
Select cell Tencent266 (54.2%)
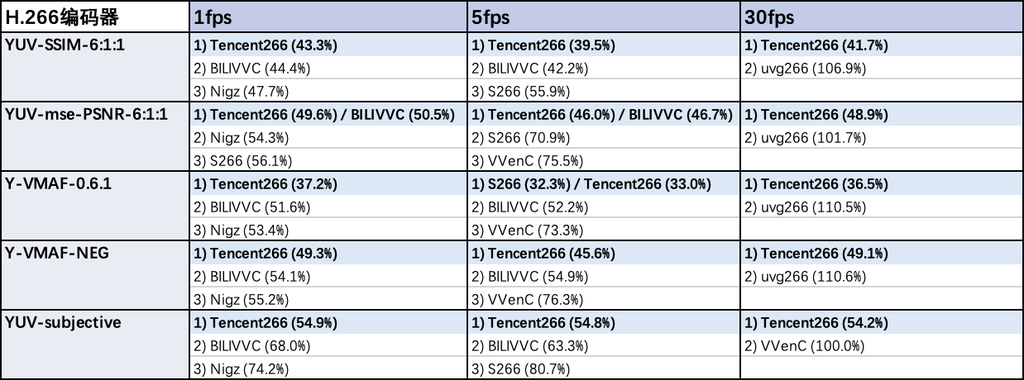(882, 323)
